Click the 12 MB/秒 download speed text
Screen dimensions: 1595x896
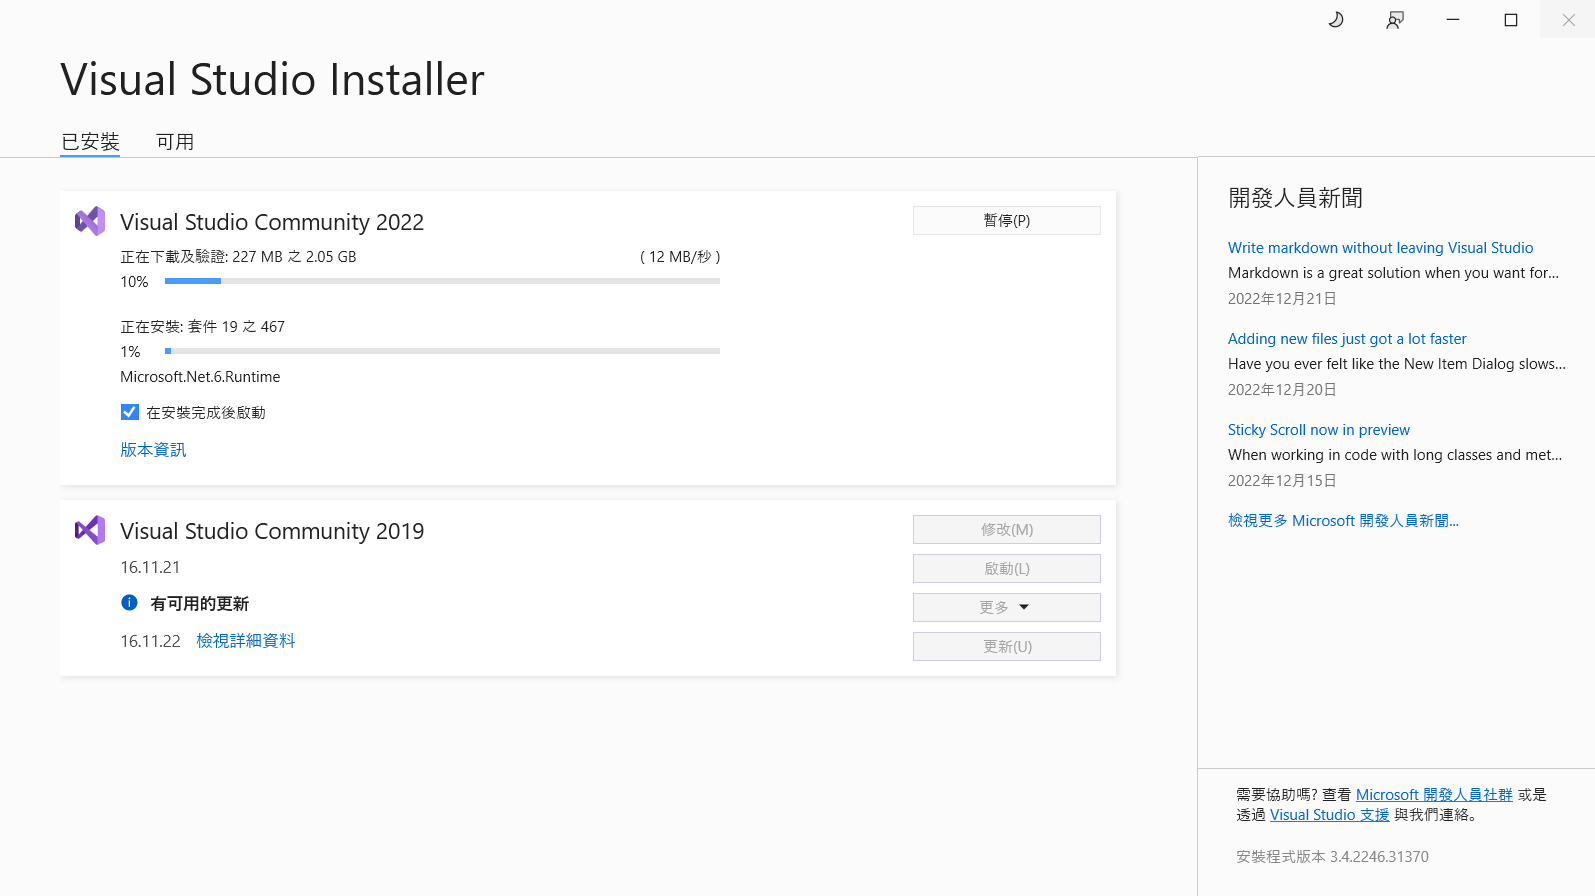pyautogui.click(x=680, y=257)
